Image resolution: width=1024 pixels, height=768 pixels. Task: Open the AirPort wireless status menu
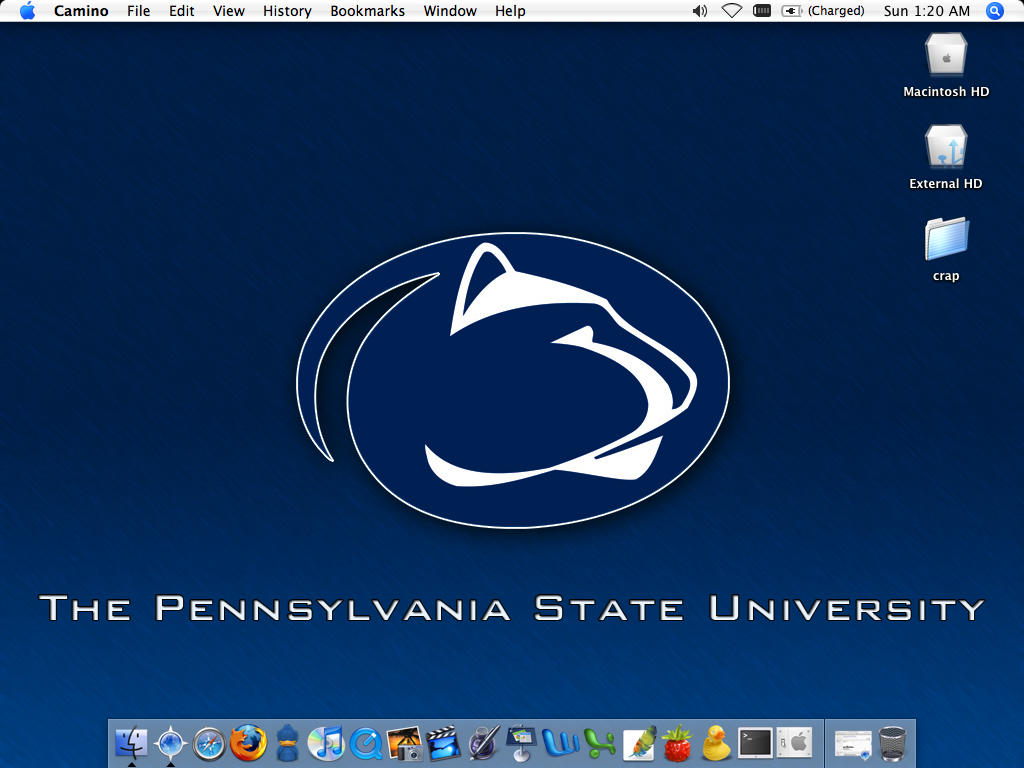pyautogui.click(x=731, y=11)
